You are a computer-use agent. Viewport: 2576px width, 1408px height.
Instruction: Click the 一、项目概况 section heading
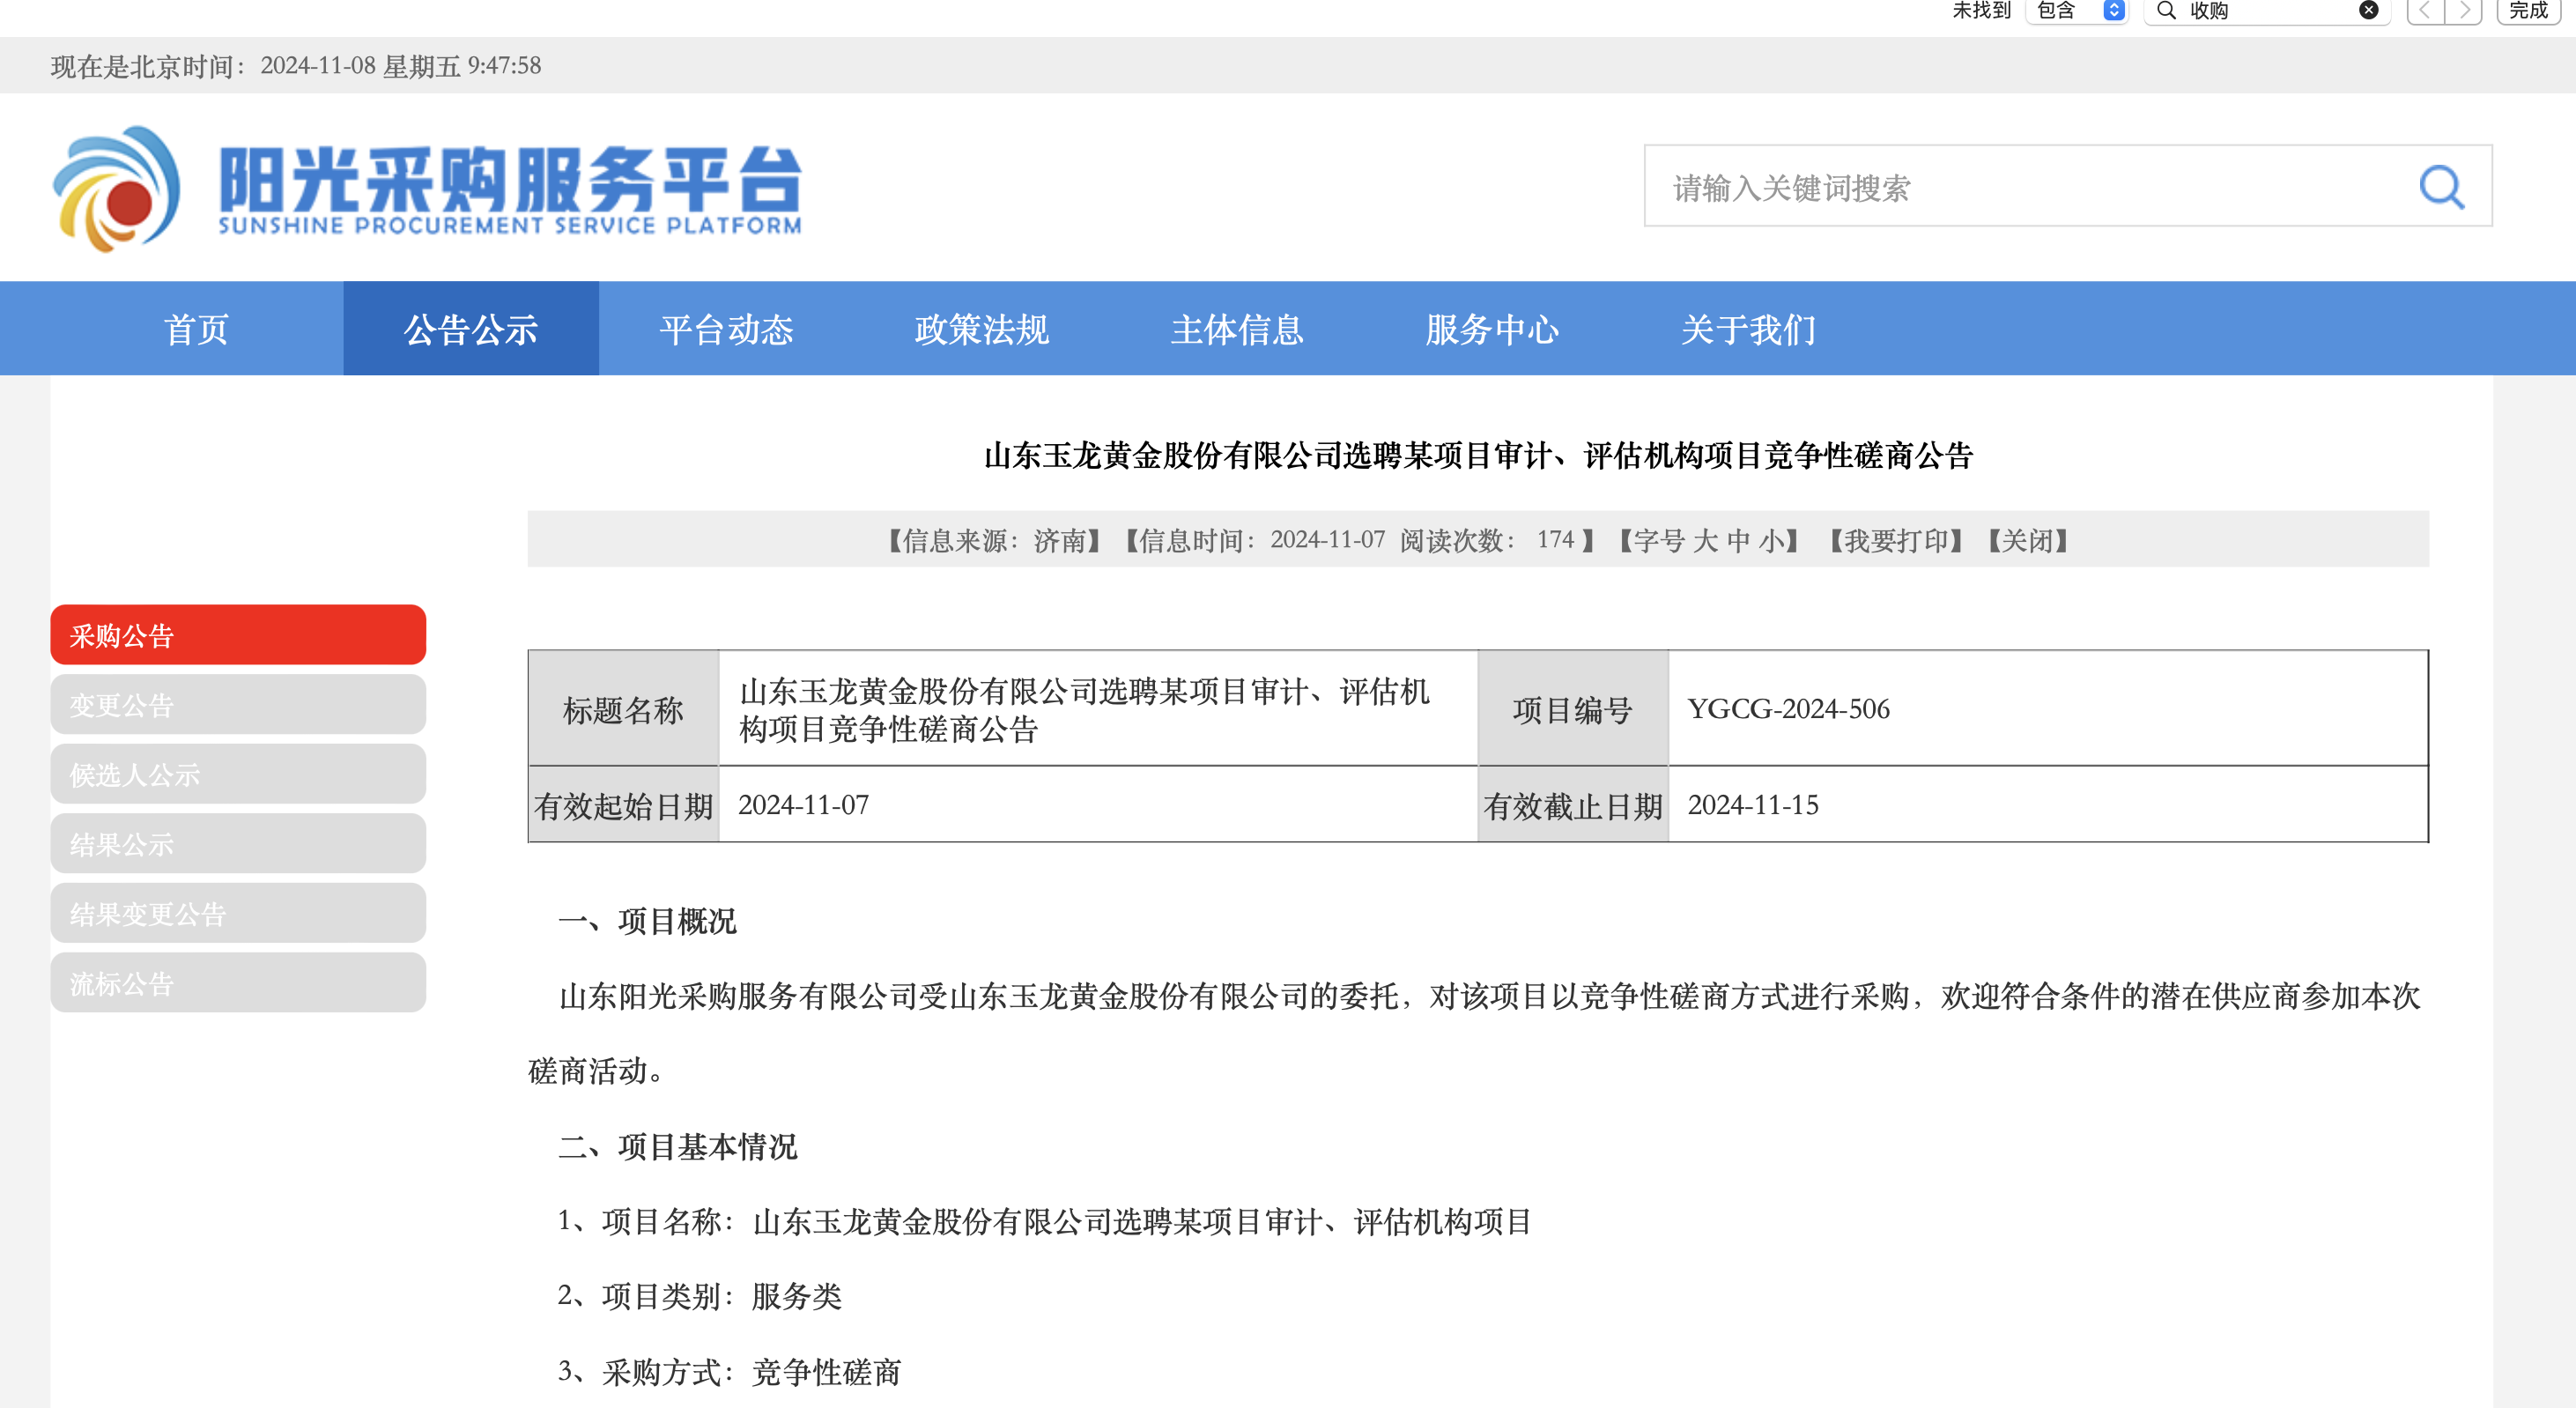pyautogui.click(x=647, y=921)
